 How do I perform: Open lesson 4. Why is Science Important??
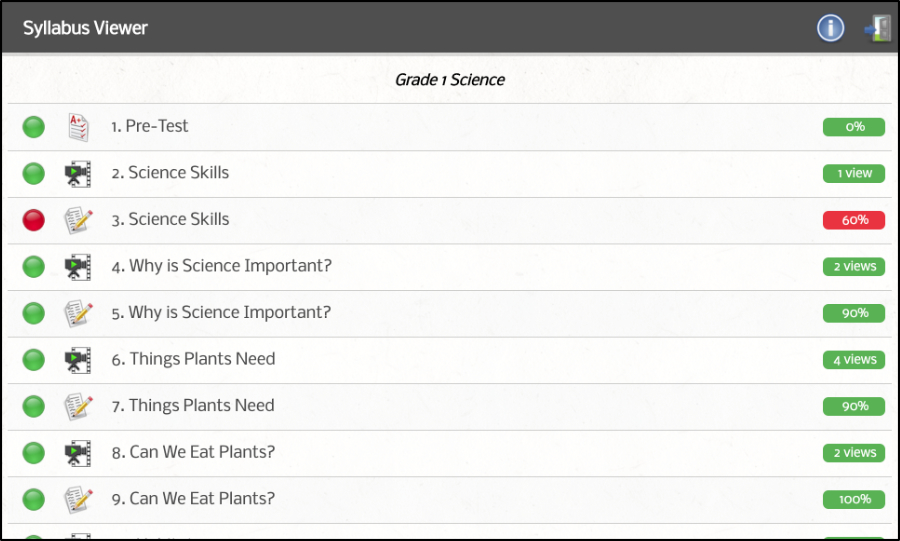222,266
